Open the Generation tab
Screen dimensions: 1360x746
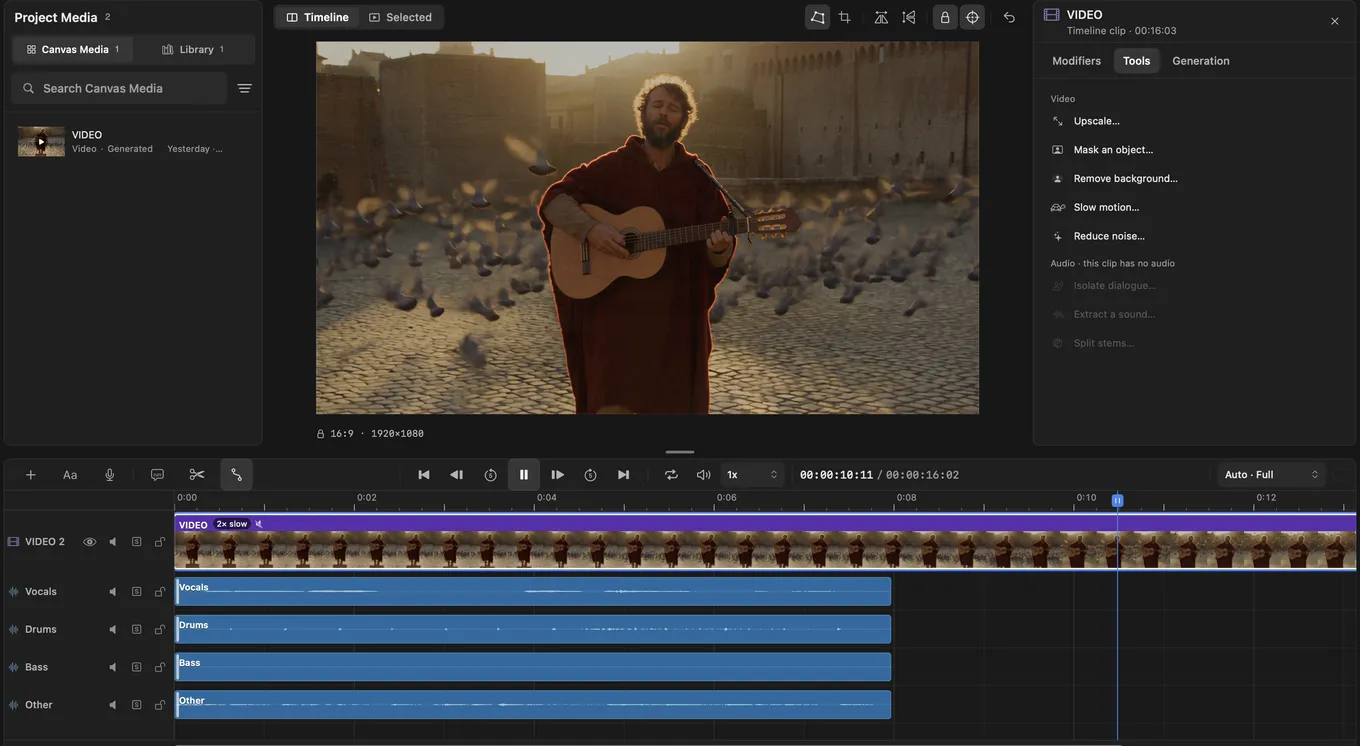[1201, 61]
